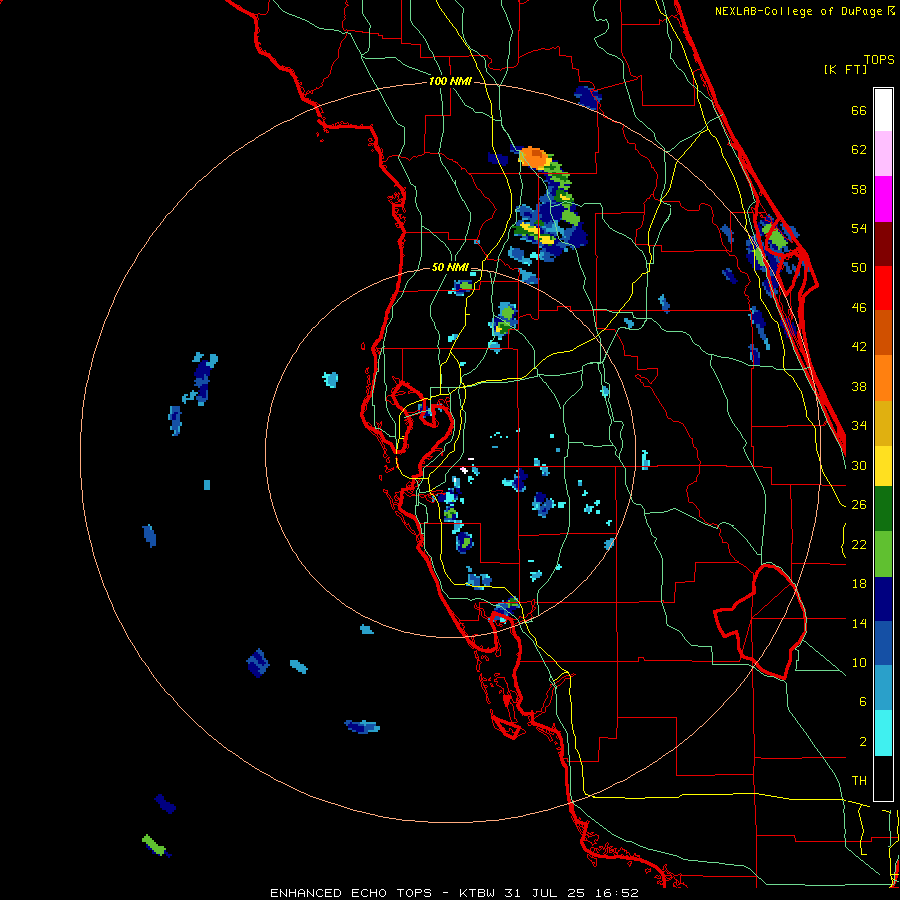The width and height of the screenshot is (900, 900).
Task: Select the black TH swatch at legend bottom
Action: tap(883, 778)
